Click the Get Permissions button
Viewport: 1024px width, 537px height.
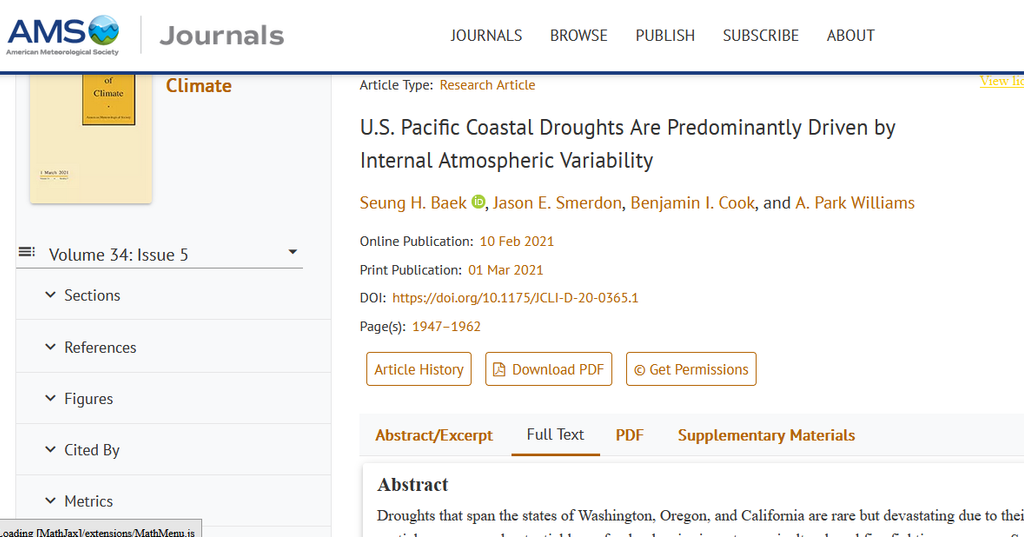point(690,369)
